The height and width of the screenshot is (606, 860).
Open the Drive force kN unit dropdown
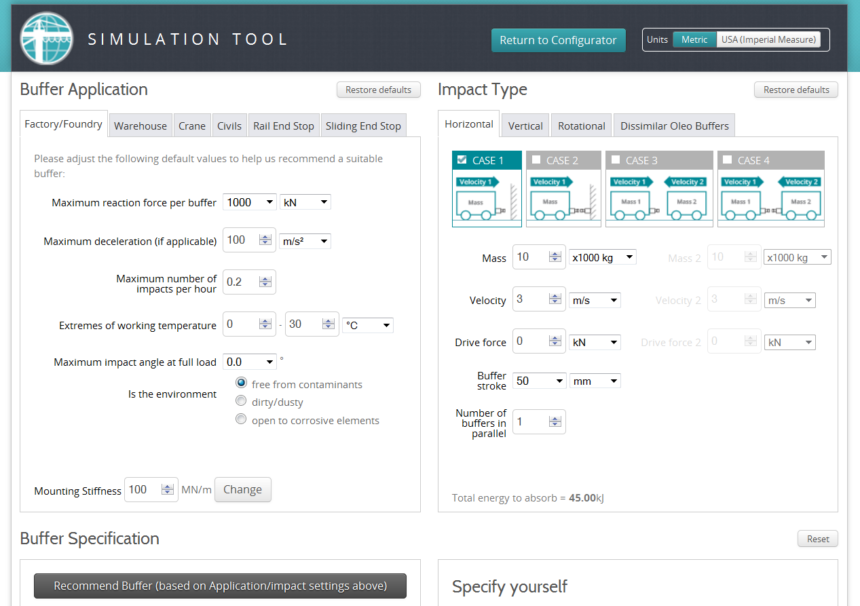[x=595, y=342]
